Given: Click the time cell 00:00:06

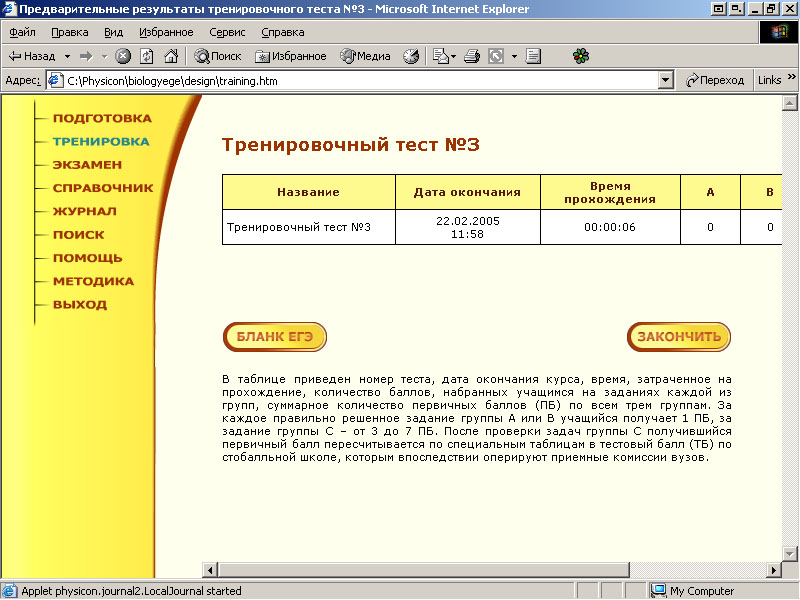Looking at the screenshot, I should click(610, 227).
